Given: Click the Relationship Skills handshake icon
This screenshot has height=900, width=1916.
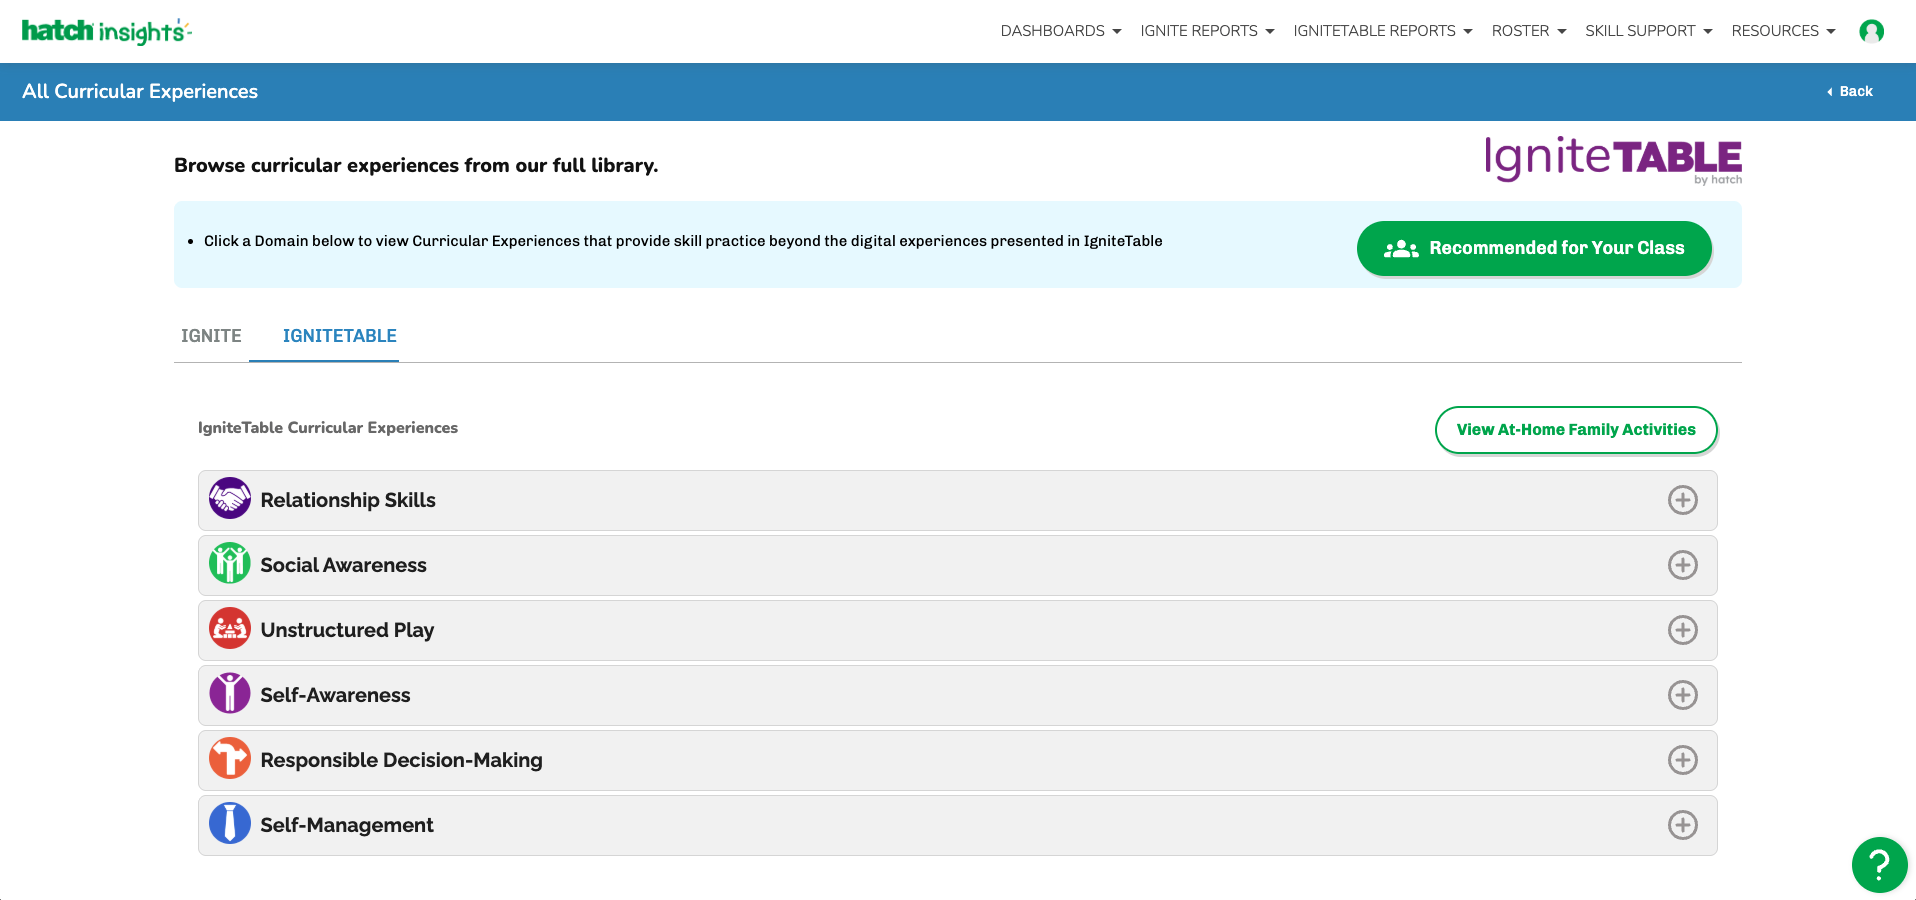Looking at the screenshot, I should click(230, 498).
